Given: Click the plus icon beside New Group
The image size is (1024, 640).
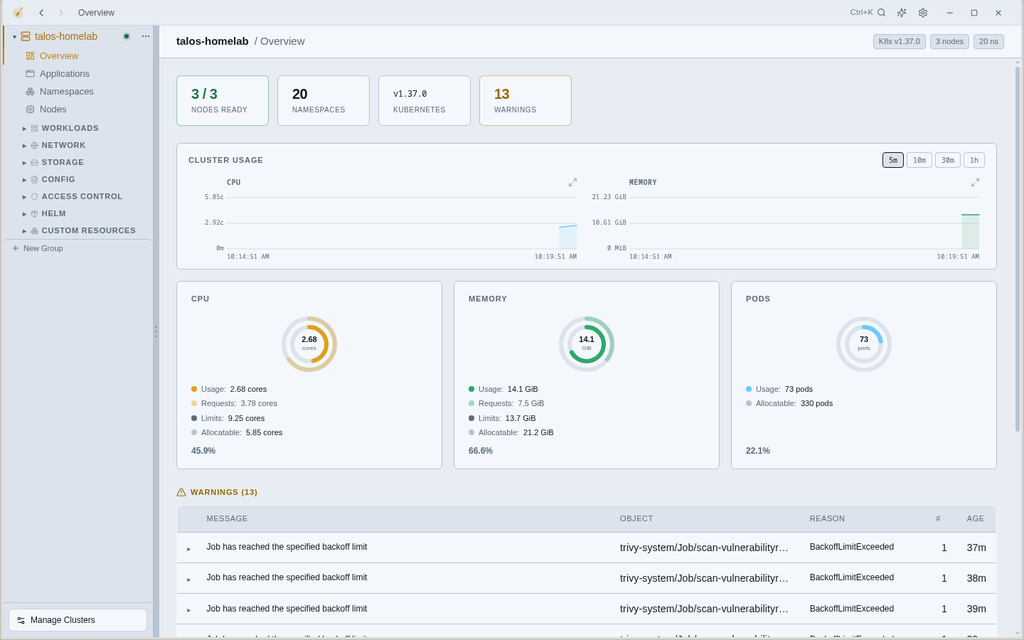Looking at the screenshot, I should [16, 248].
